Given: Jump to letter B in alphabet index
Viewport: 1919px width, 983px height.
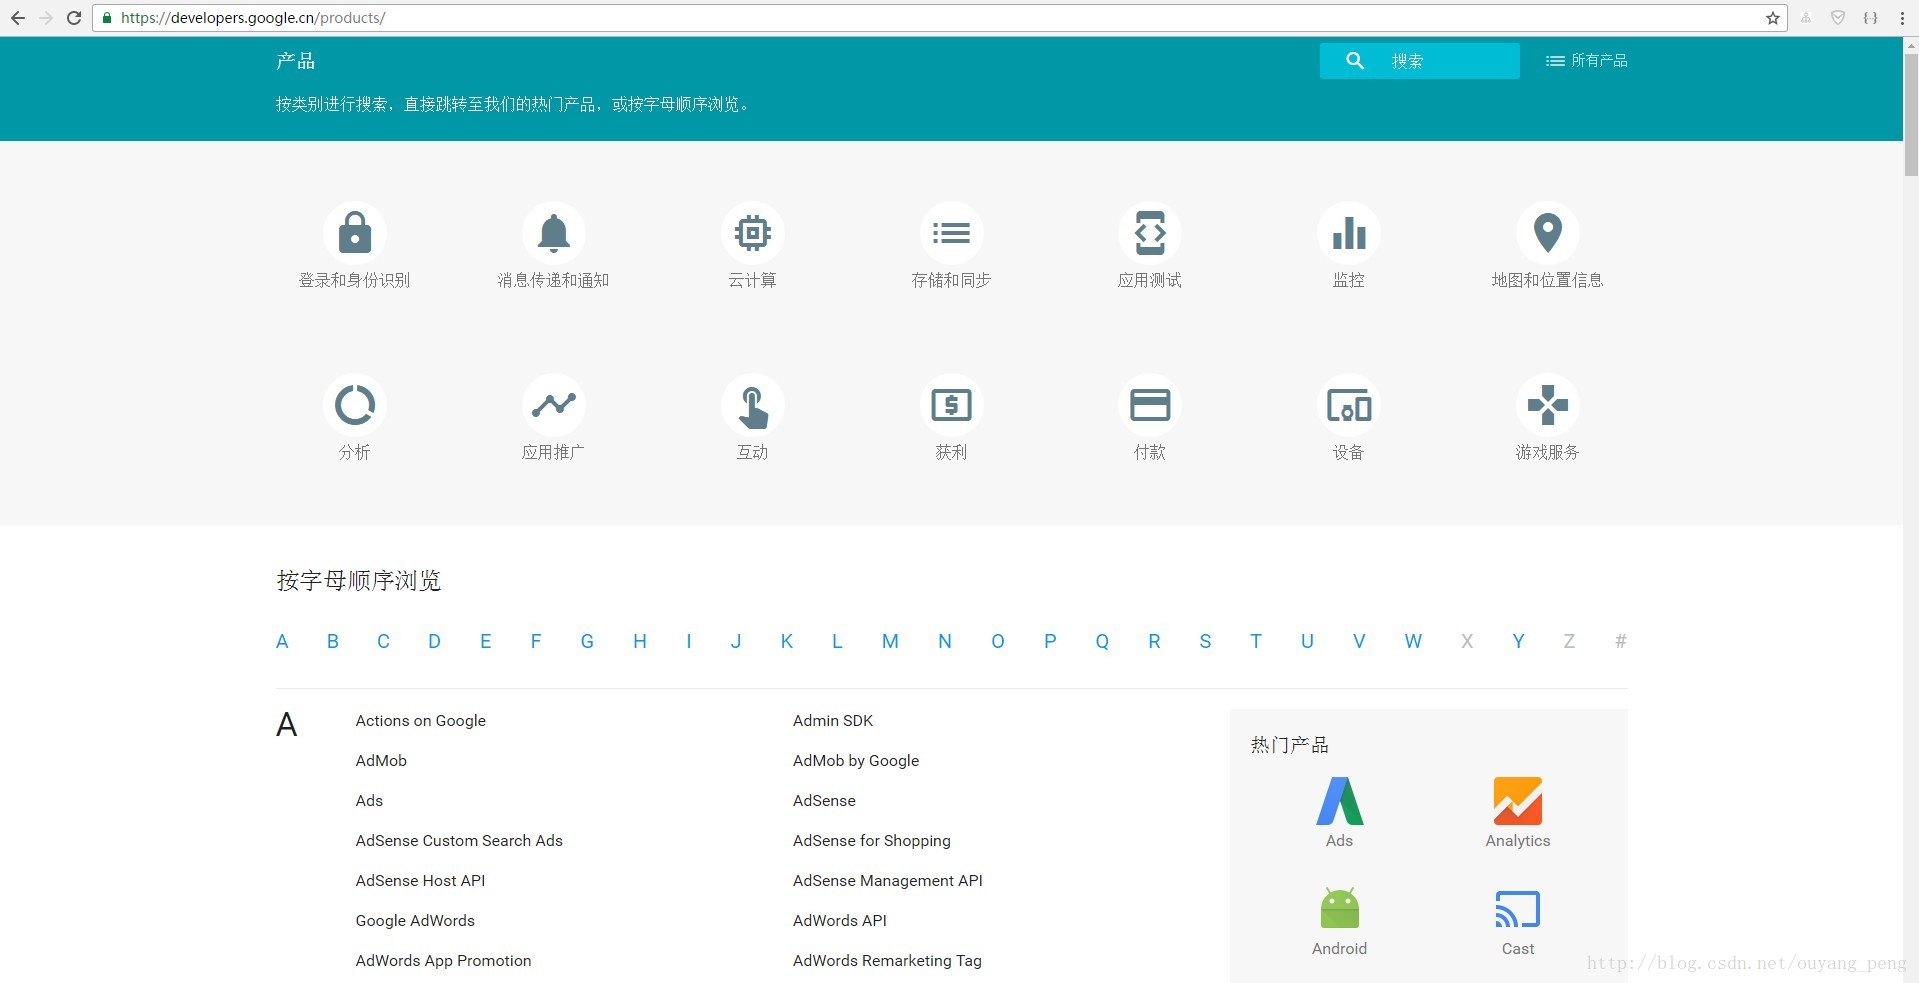Looking at the screenshot, I should tap(333, 642).
